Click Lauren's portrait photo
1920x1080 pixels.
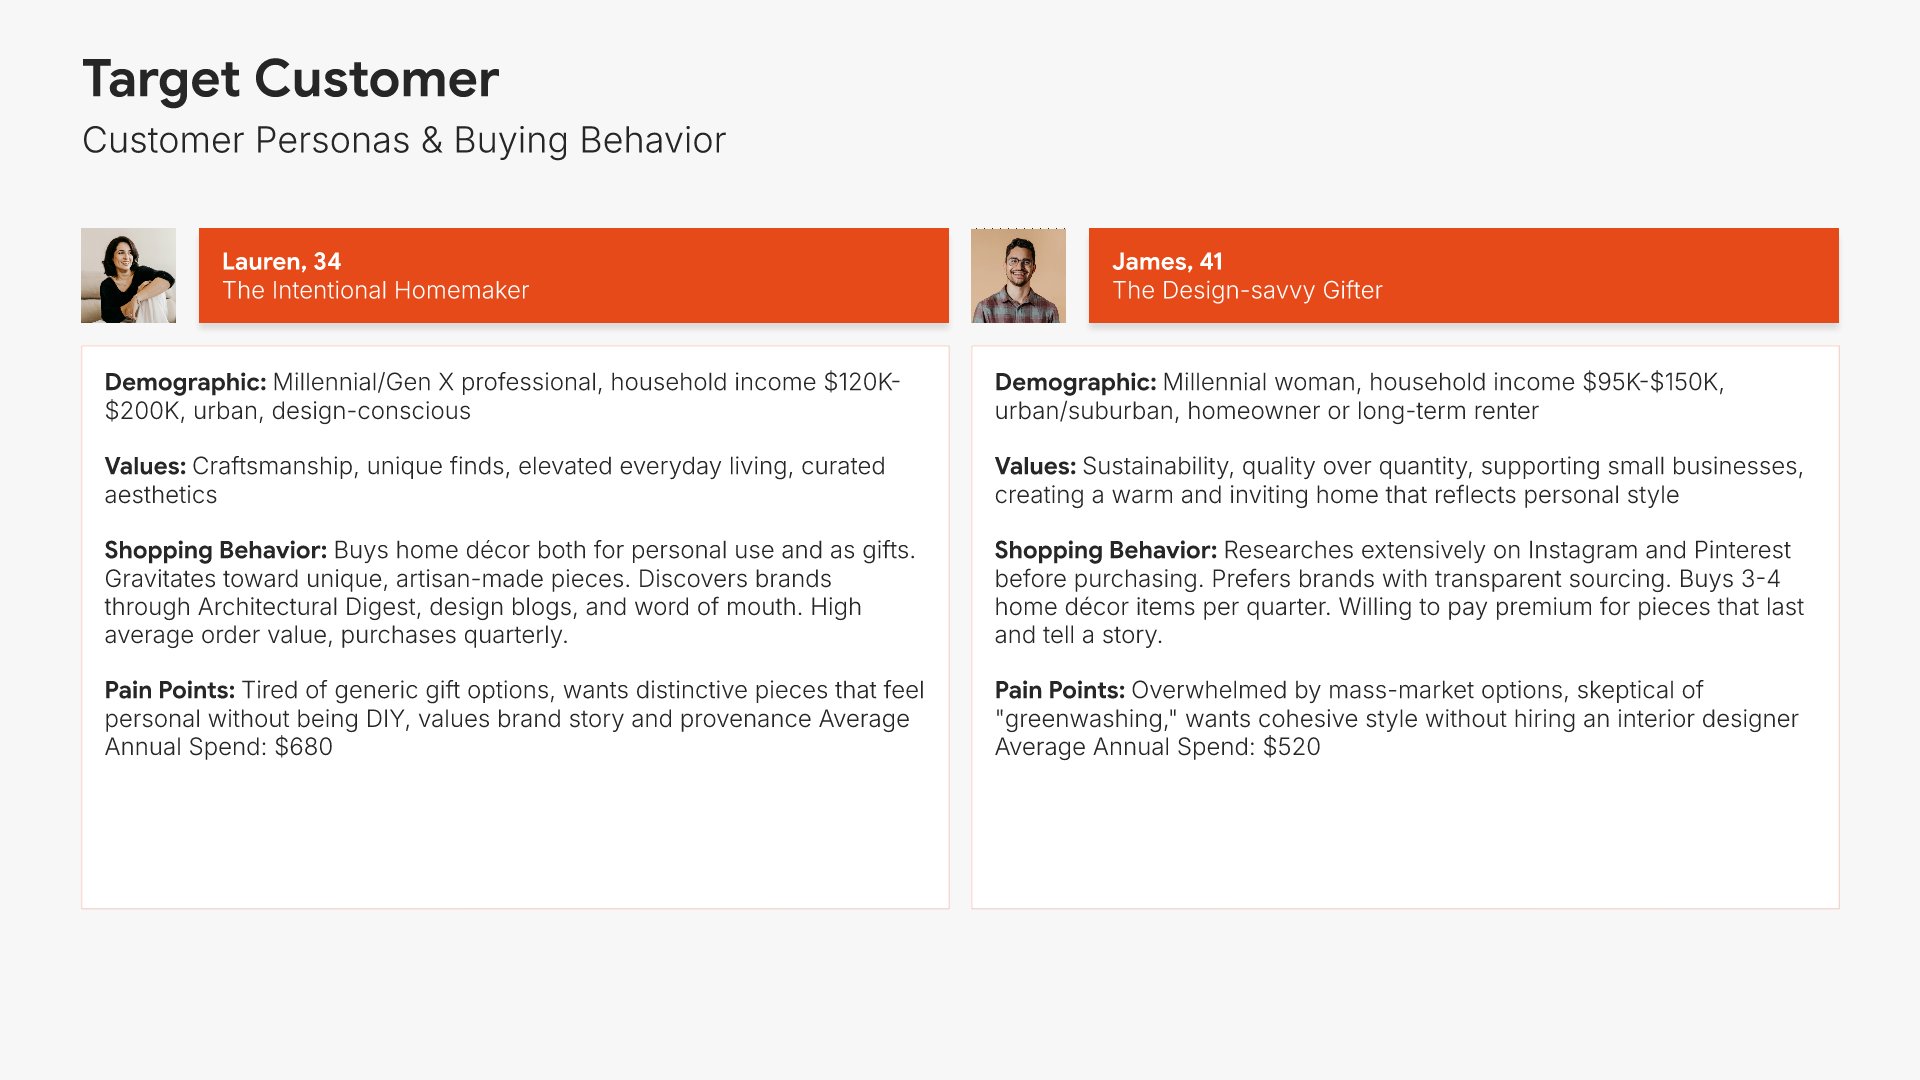pos(128,275)
